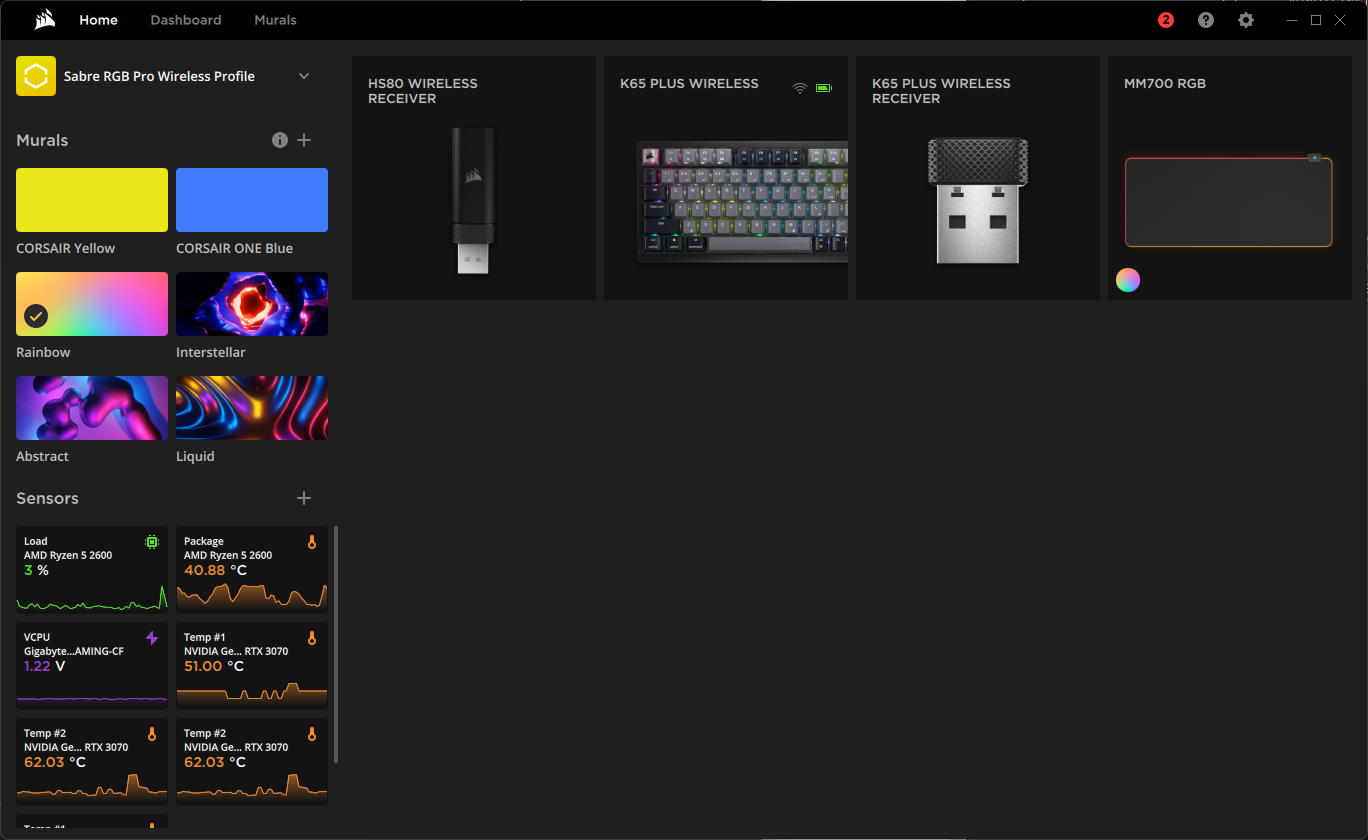Click the Rainbow mural label text
This screenshot has width=1368, height=840.
pyautogui.click(x=43, y=352)
